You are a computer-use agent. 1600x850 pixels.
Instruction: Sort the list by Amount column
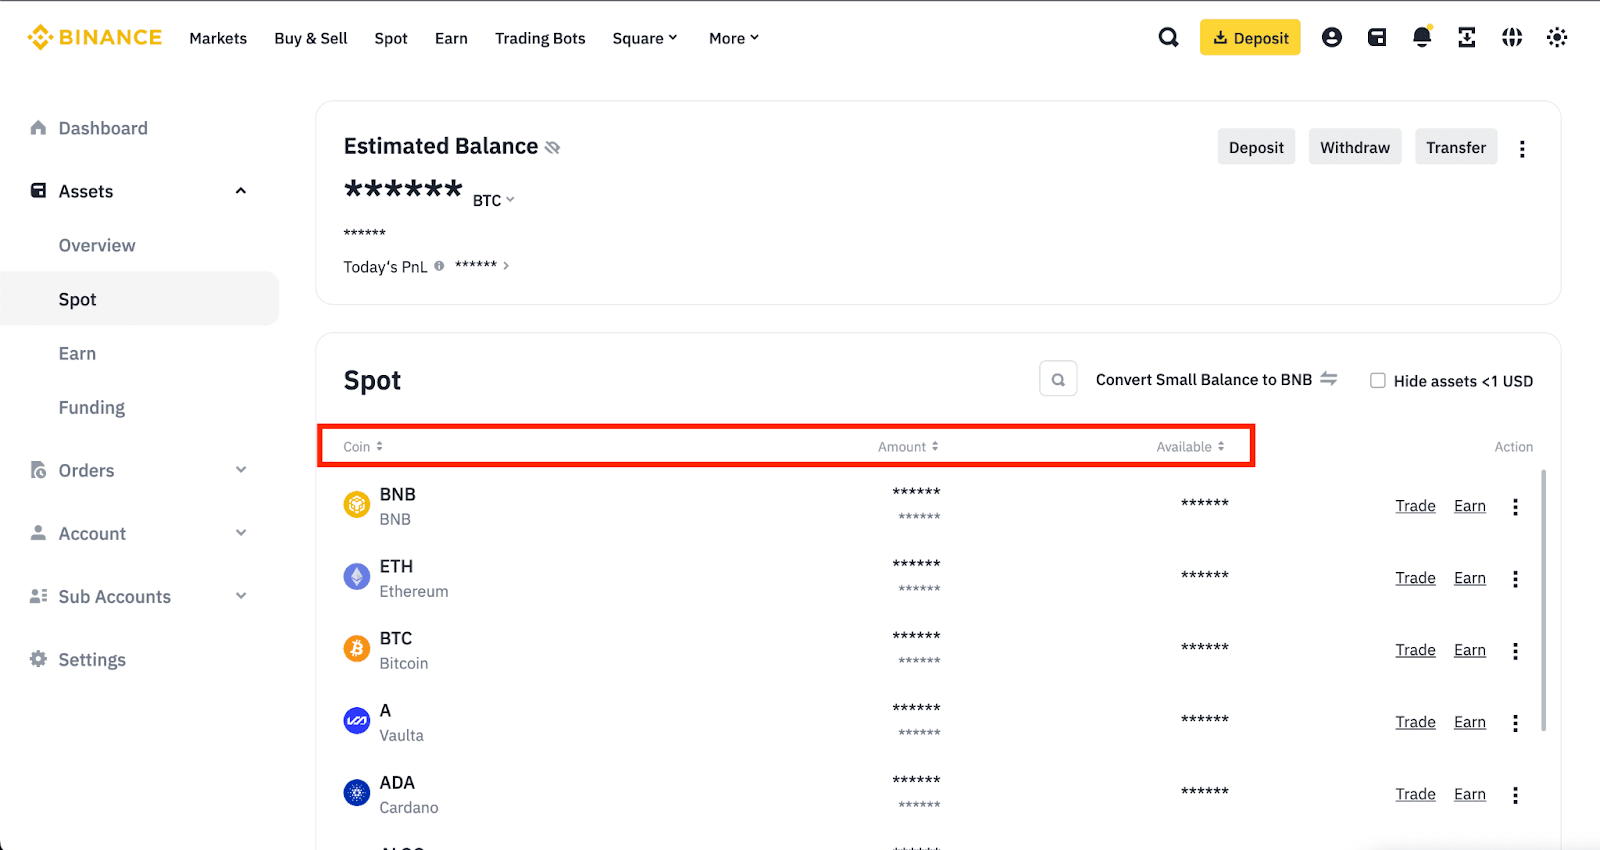click(x=908, y=447)
